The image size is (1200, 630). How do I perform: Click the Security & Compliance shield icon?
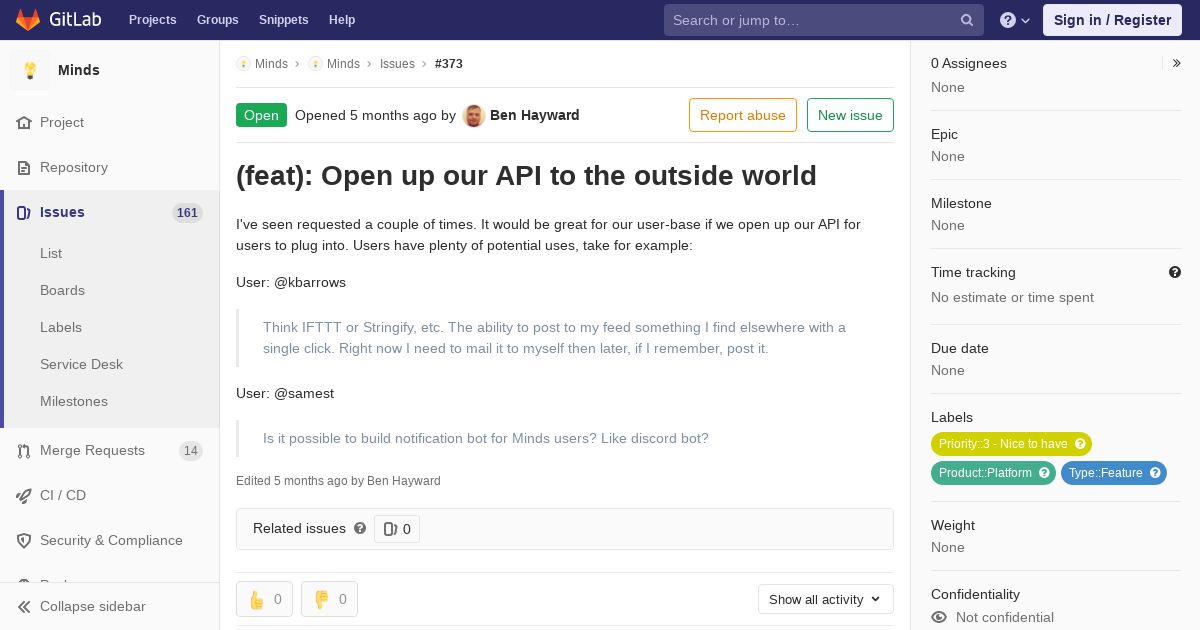pos(24,540)
